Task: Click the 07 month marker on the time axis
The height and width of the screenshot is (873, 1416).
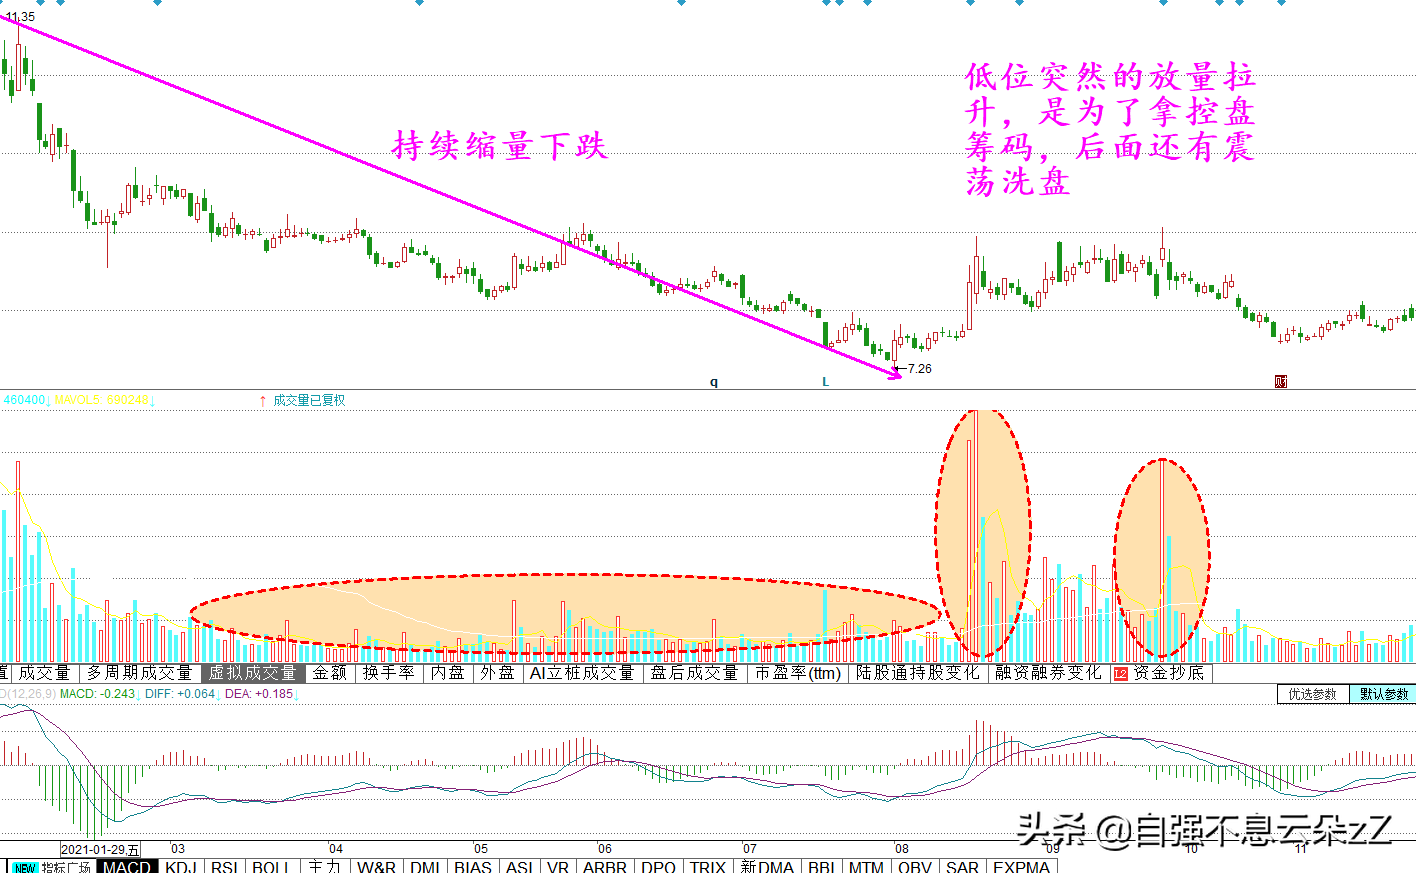Action: [750, 849]
